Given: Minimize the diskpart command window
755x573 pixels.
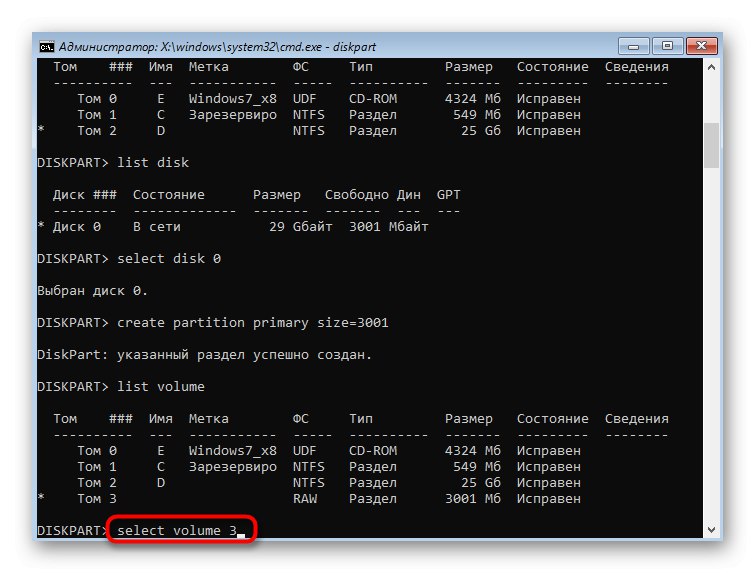Looking at the screenshot, I should [x=634, y=46].
